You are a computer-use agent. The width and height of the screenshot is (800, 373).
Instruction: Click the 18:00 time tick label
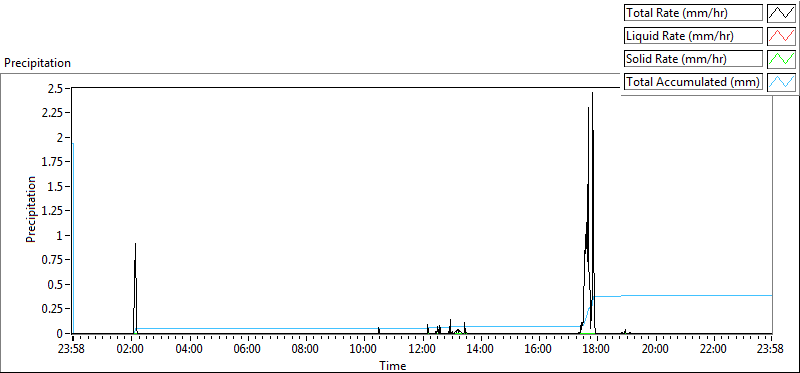(596, 350)
